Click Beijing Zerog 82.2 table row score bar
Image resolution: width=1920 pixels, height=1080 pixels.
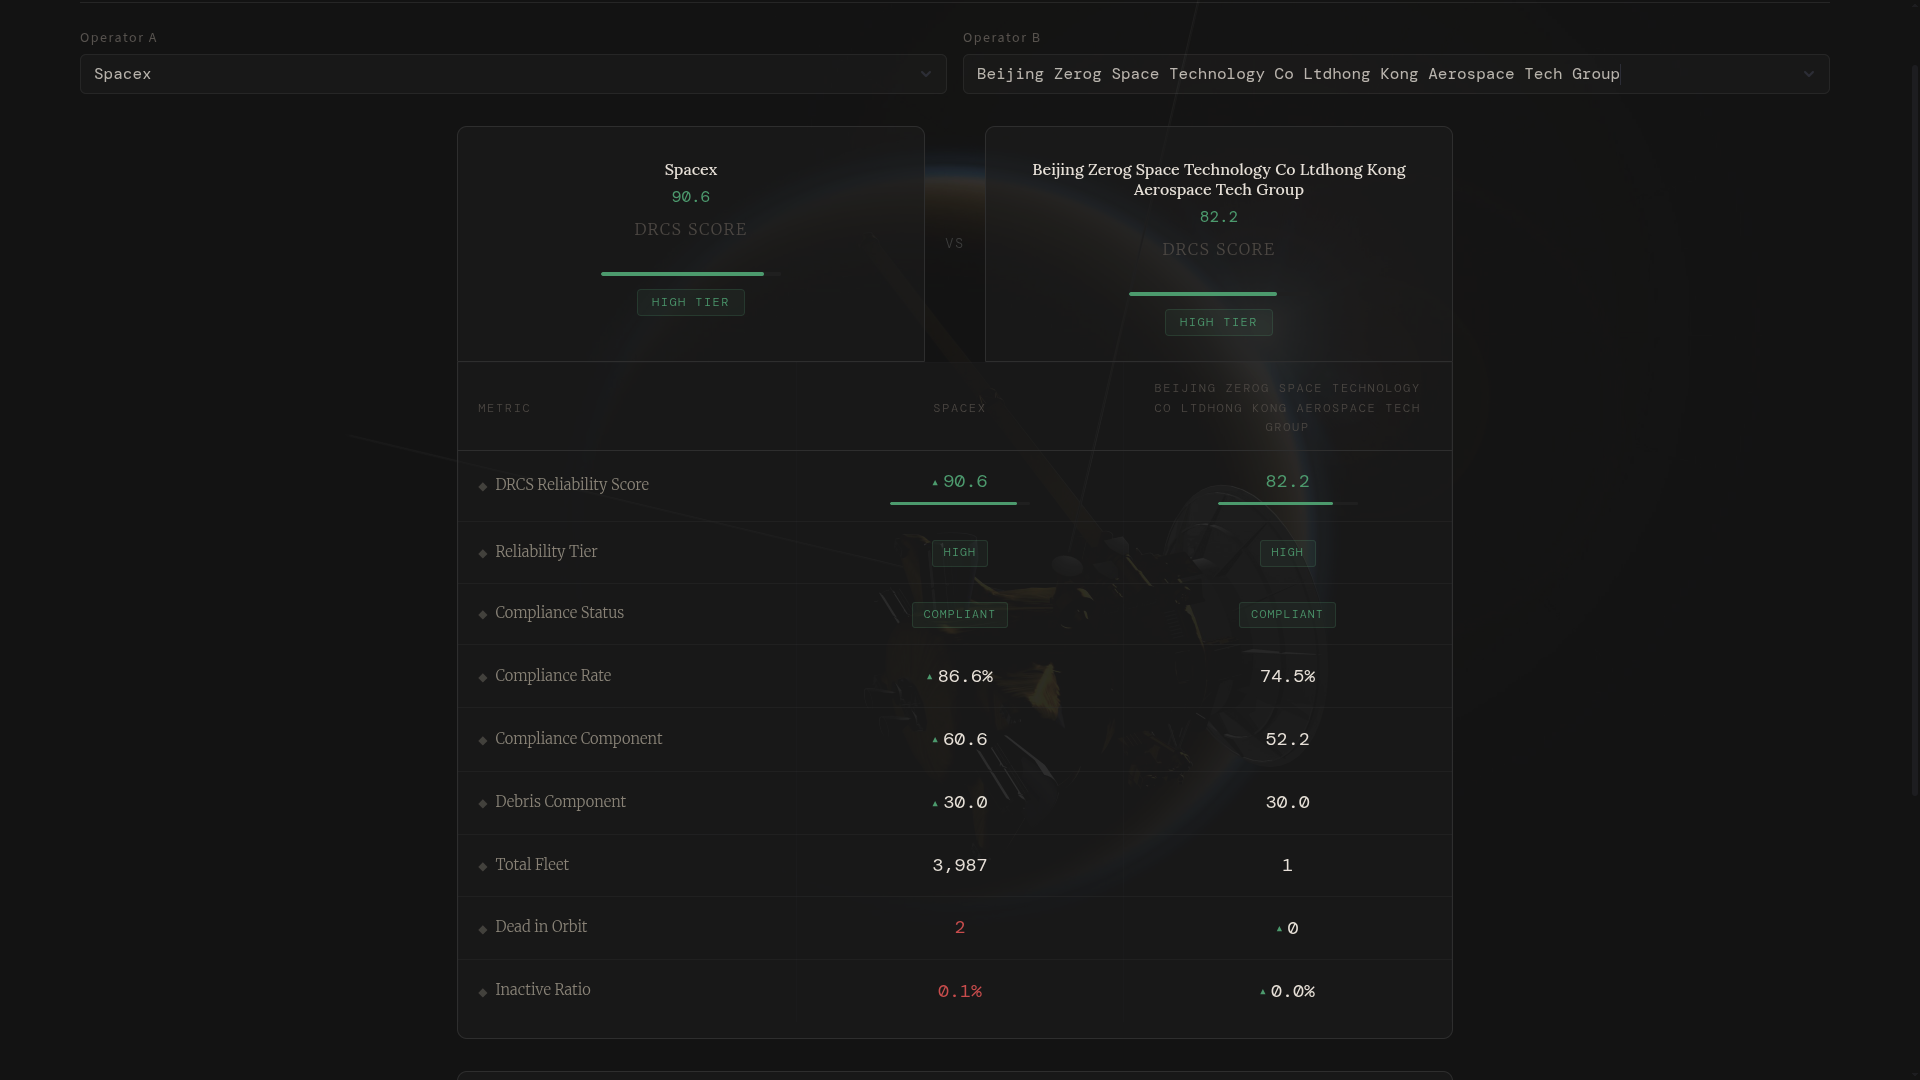(1286, 503)
